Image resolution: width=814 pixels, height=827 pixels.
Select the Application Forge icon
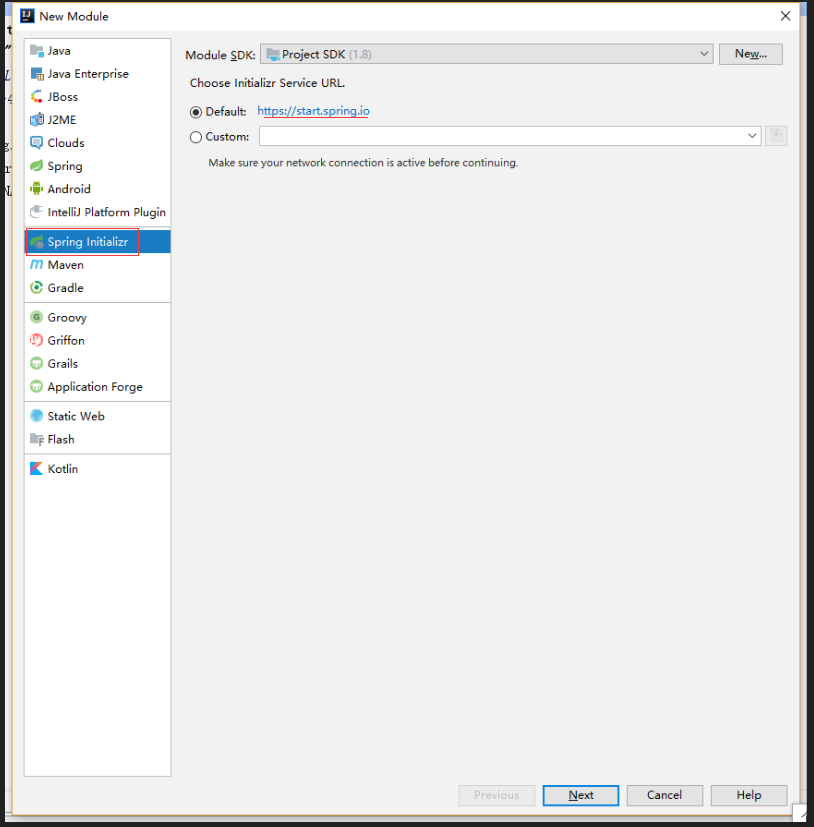click(x=36, y=387)
